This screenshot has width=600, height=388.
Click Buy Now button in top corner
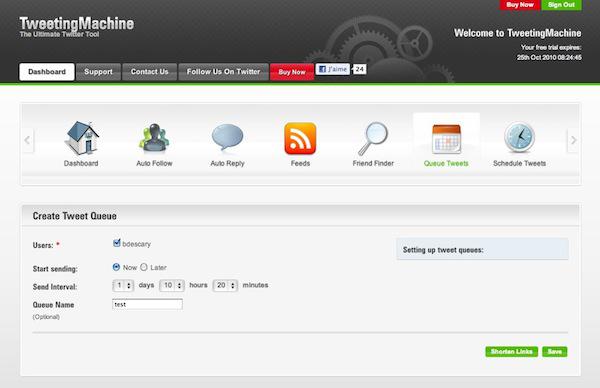point(520,5)
